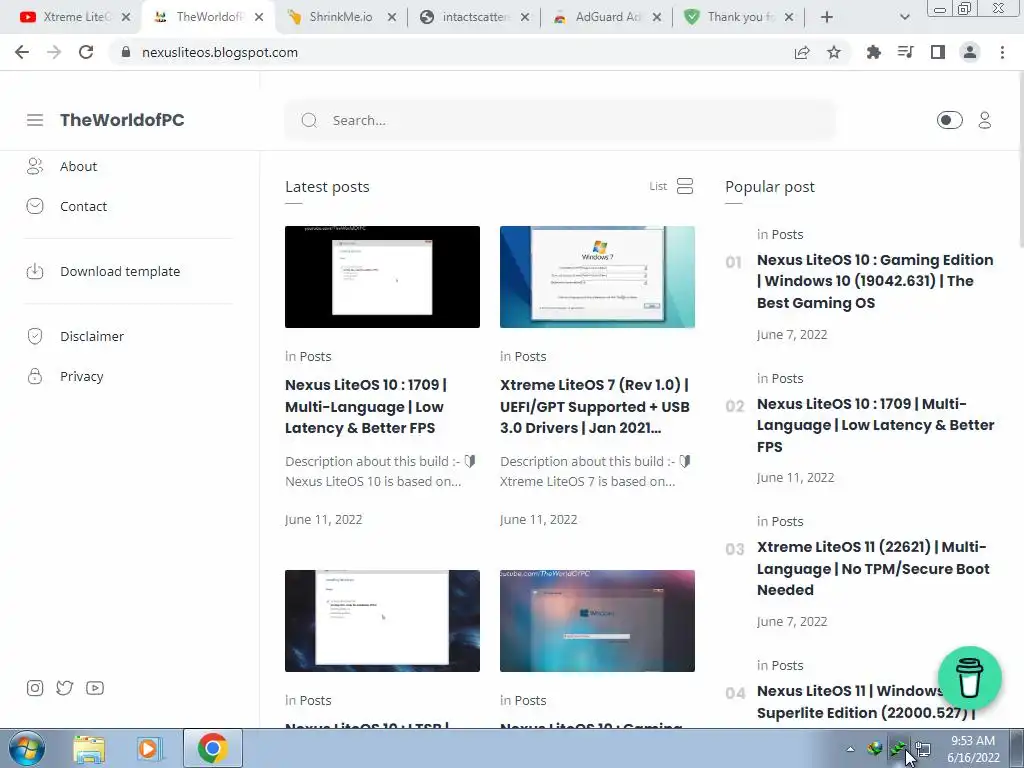Screen dimensions: 1024x768
Task: Open Nexus LiteOS 10 : 1709 latest post title
Action: click(366, 406)
